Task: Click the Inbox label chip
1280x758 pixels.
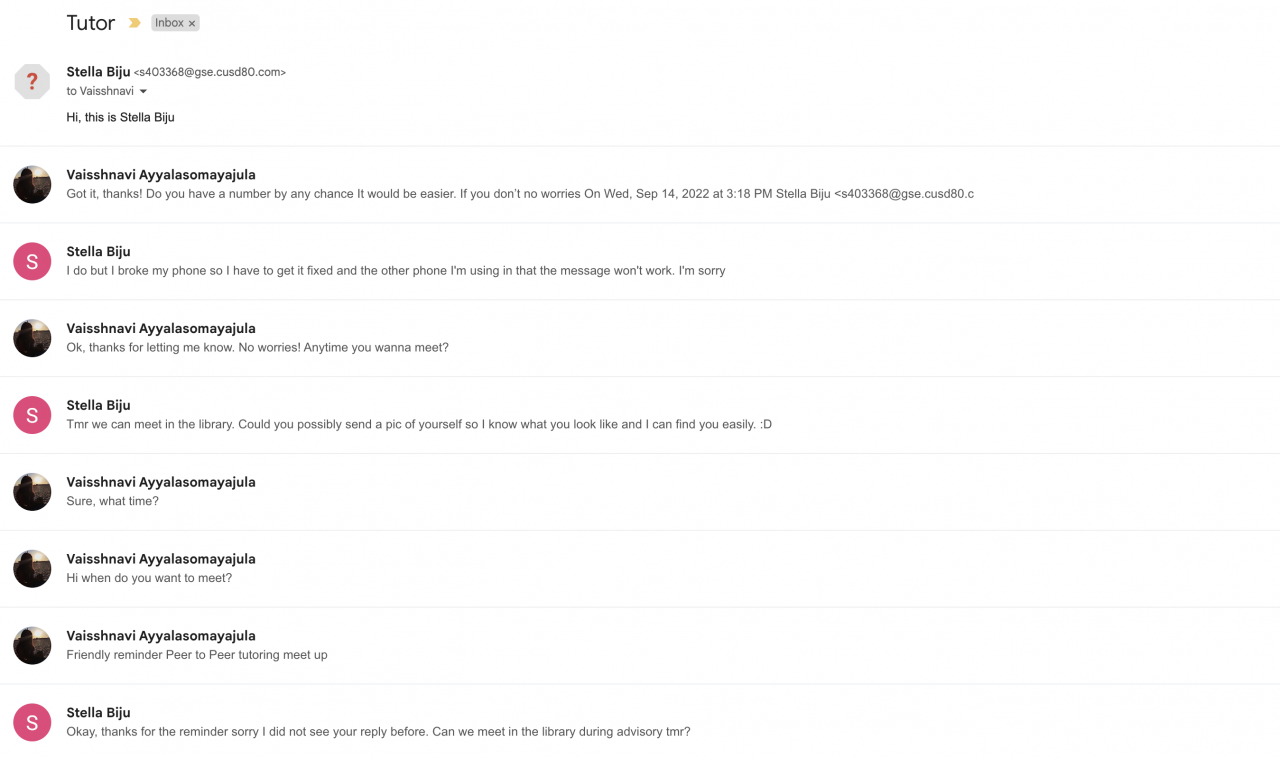Action: (x=169, y=23)
